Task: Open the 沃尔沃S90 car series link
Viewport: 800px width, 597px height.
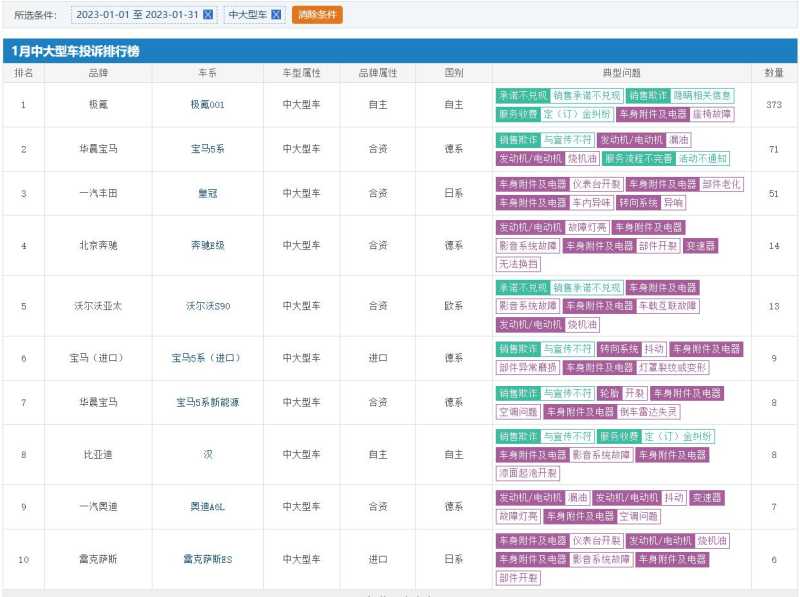Action: coord(208,306)
